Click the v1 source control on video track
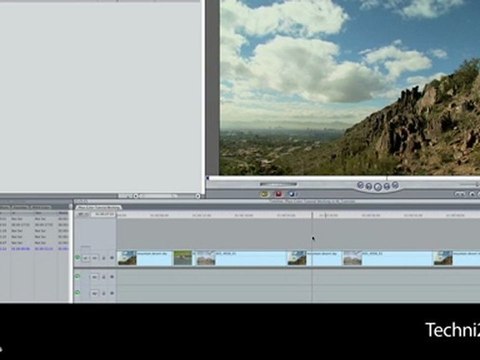 (x=86, y=258)
